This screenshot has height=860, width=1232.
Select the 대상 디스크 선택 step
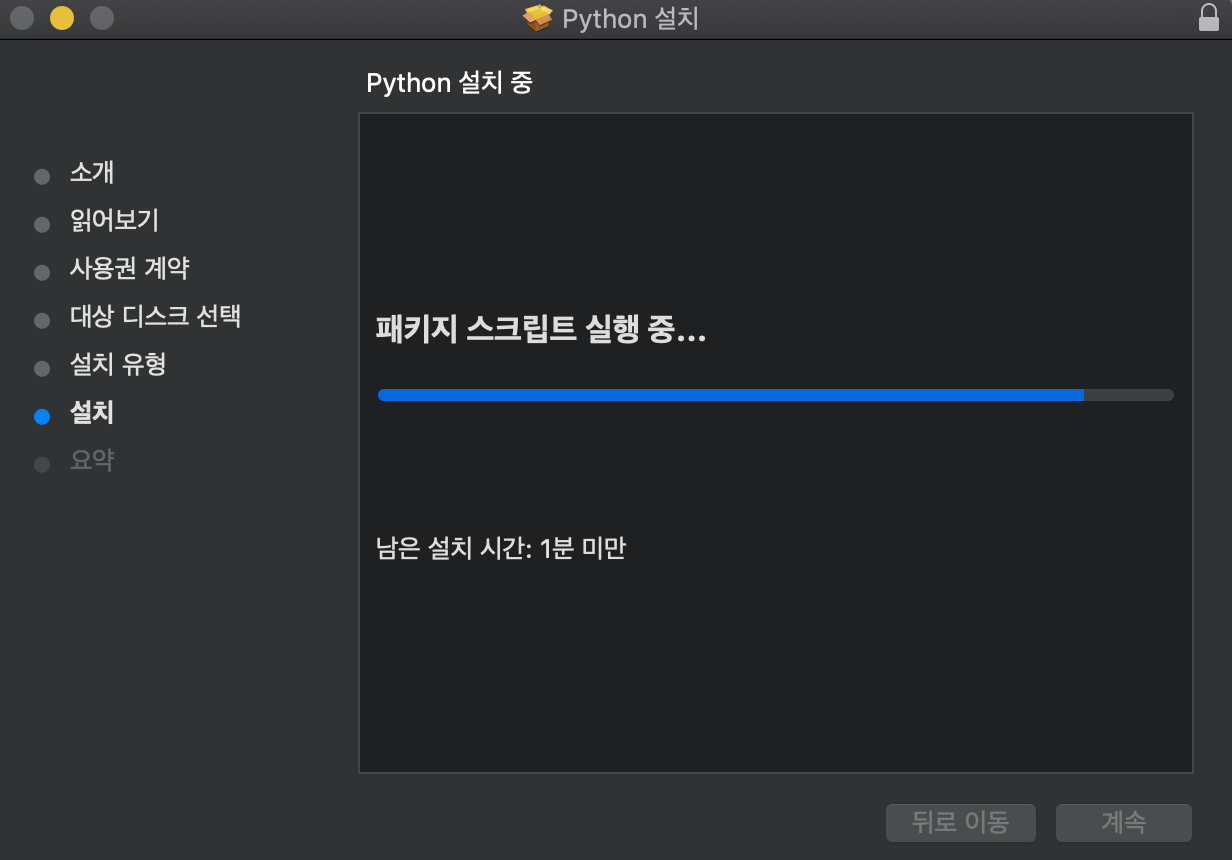[x=155, y=316]
